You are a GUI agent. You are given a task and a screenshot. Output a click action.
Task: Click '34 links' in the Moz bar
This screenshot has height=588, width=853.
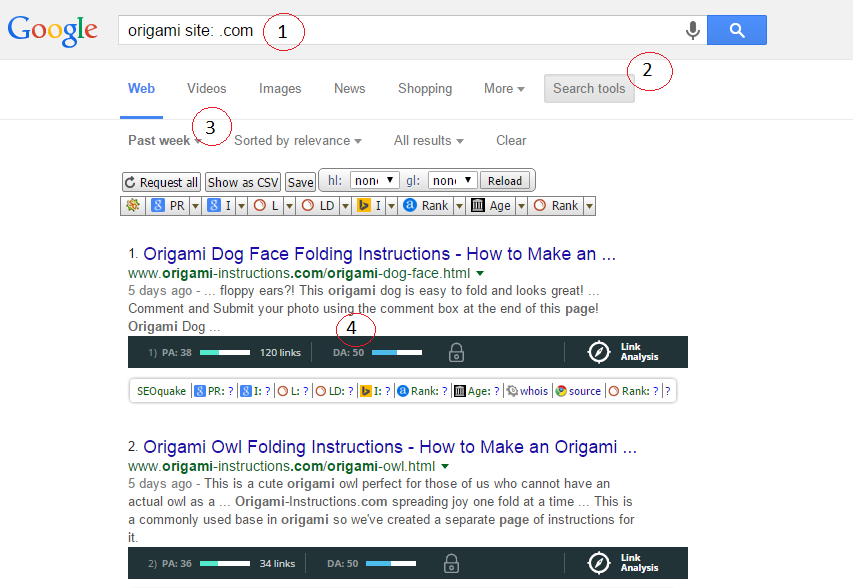pos(277,564)
